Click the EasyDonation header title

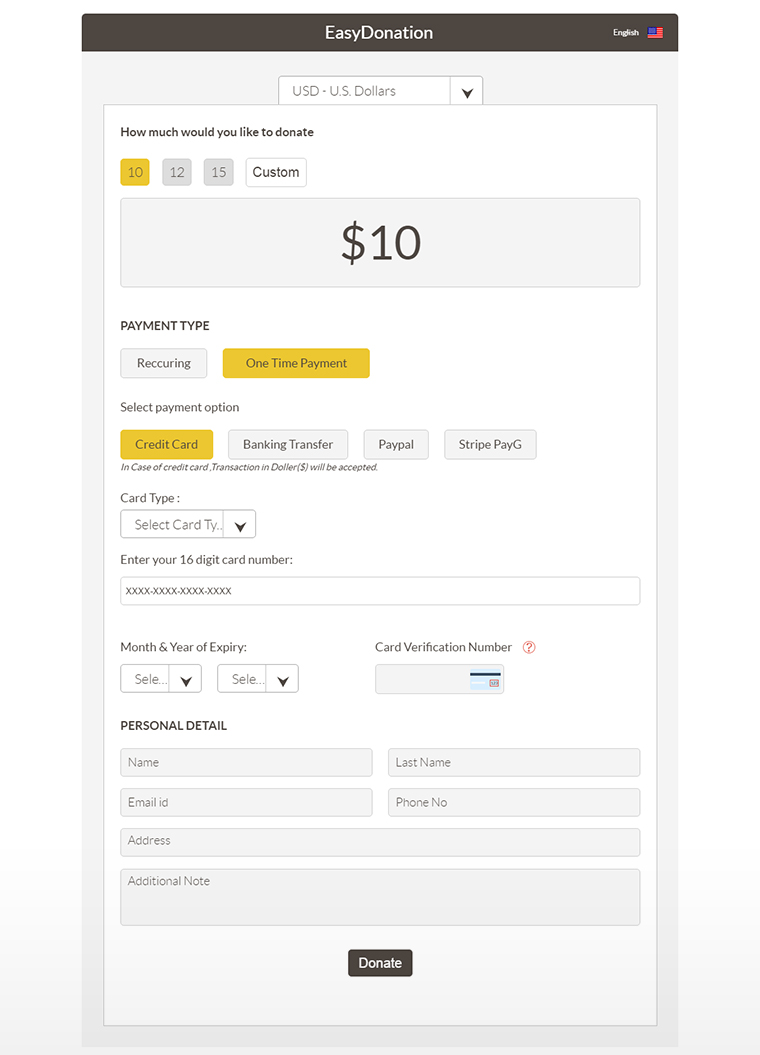tap(379, 32)
